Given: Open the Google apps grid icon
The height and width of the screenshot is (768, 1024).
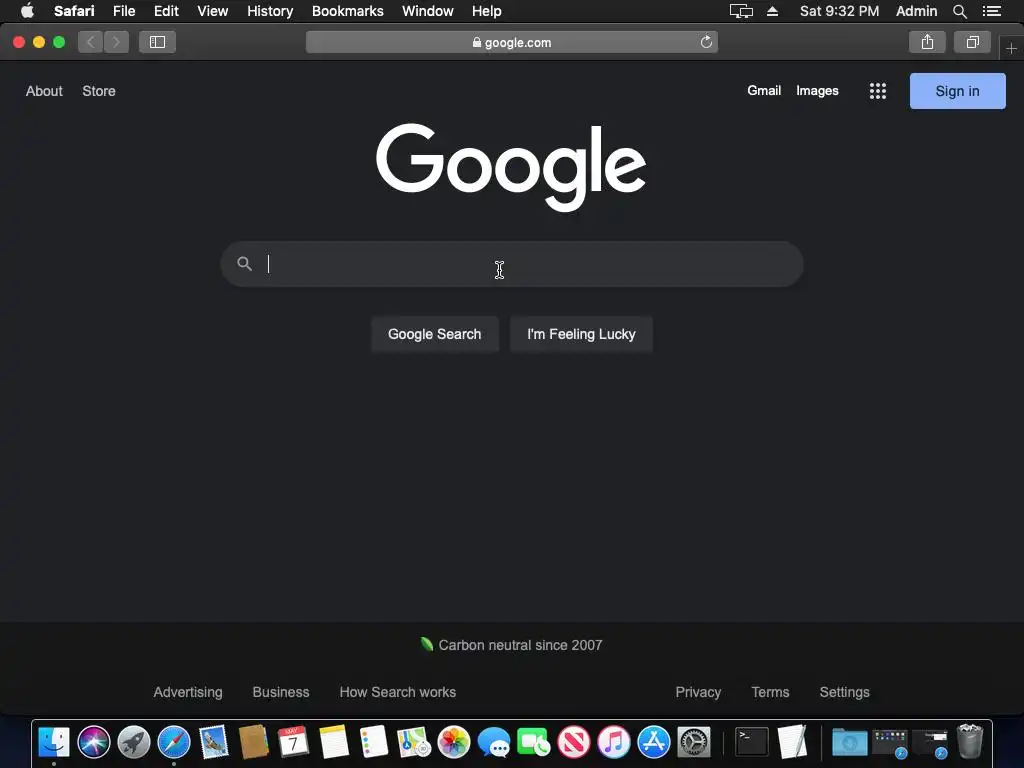Looking at the screenshot, I should (x=878, y=91).
